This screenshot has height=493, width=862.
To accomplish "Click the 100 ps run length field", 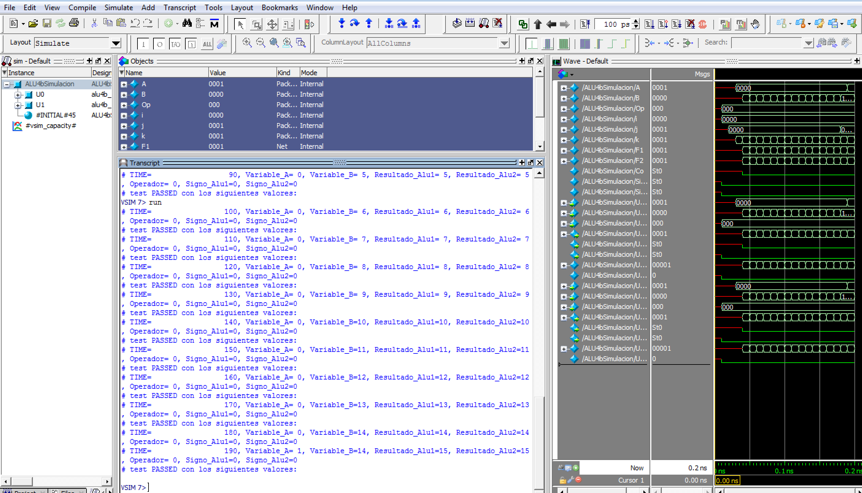I will tap(612, 24).
